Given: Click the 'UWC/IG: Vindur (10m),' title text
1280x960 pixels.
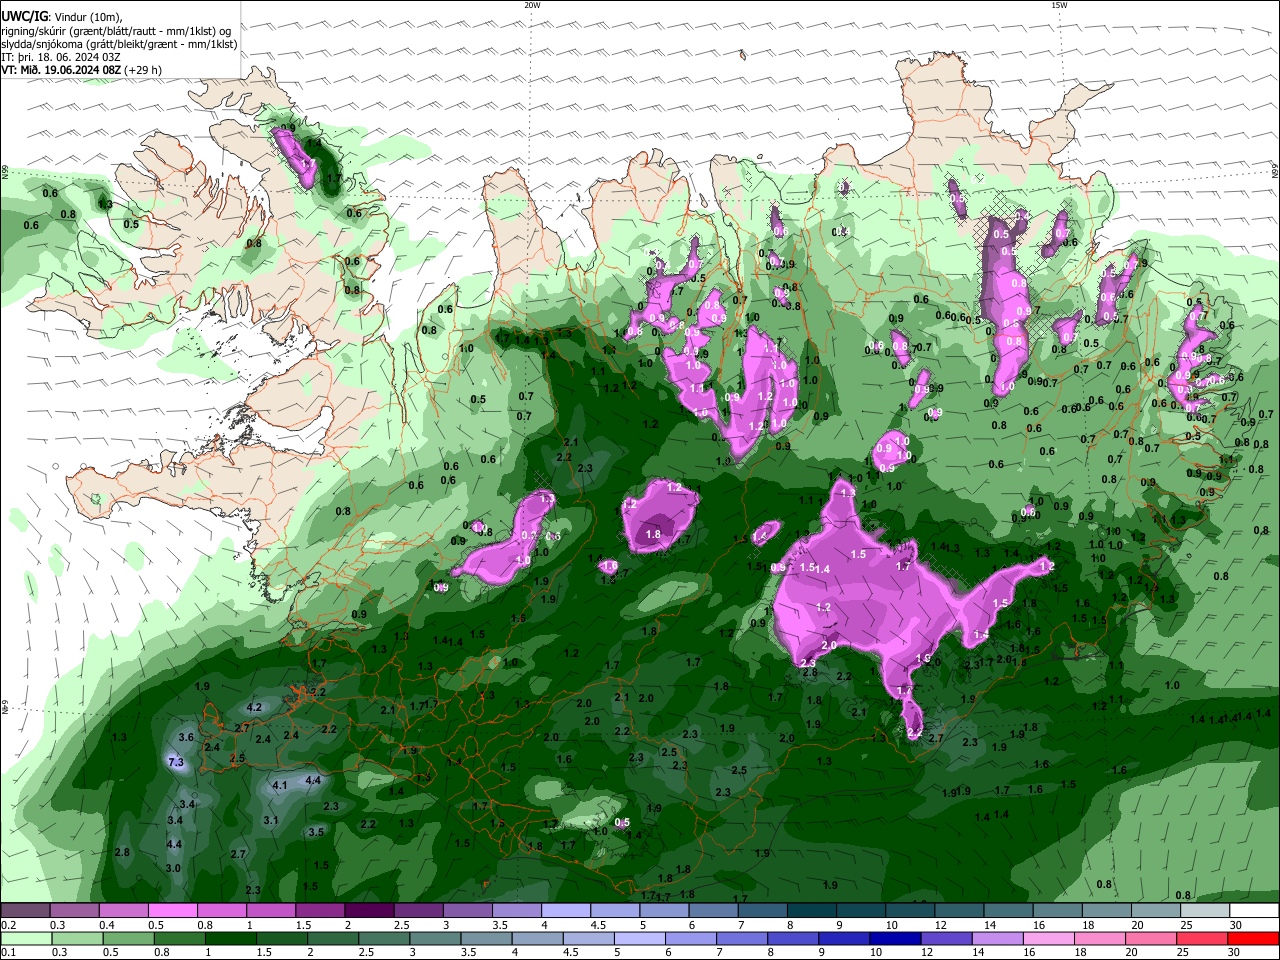Looking at the screenshot, I should click(61, 17).
